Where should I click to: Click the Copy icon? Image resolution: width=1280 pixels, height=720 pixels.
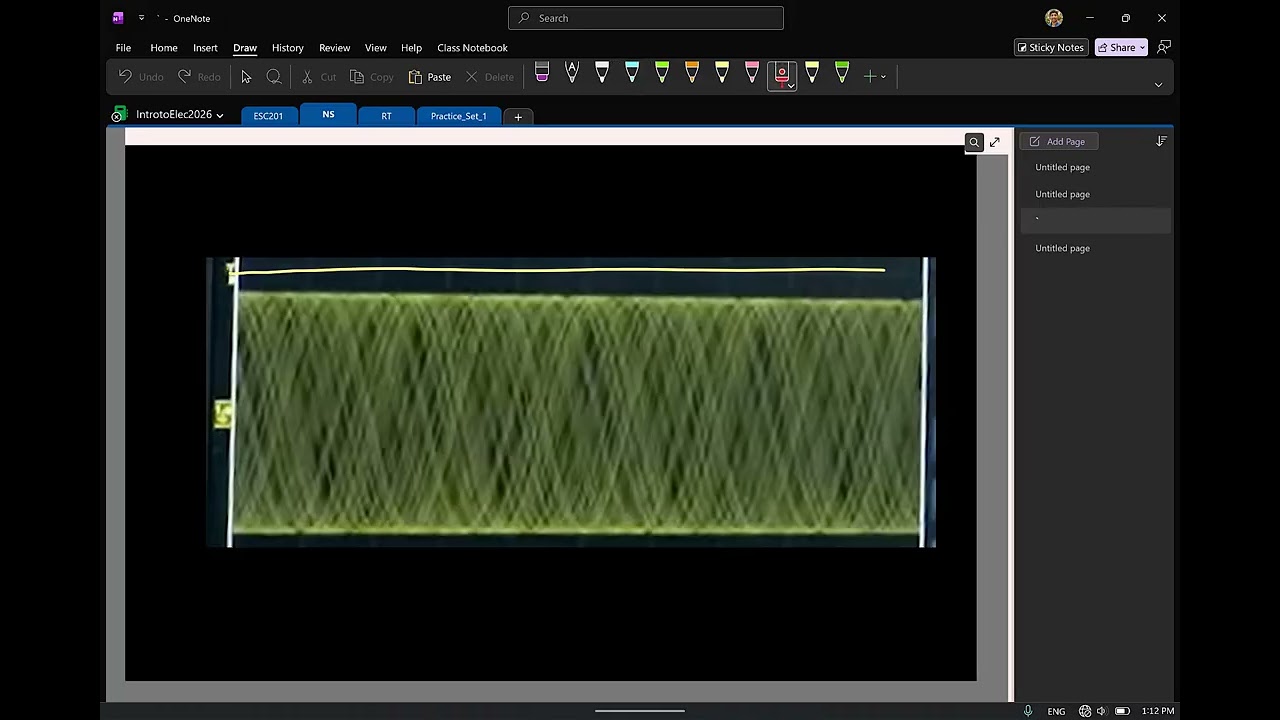pos(357,76)
